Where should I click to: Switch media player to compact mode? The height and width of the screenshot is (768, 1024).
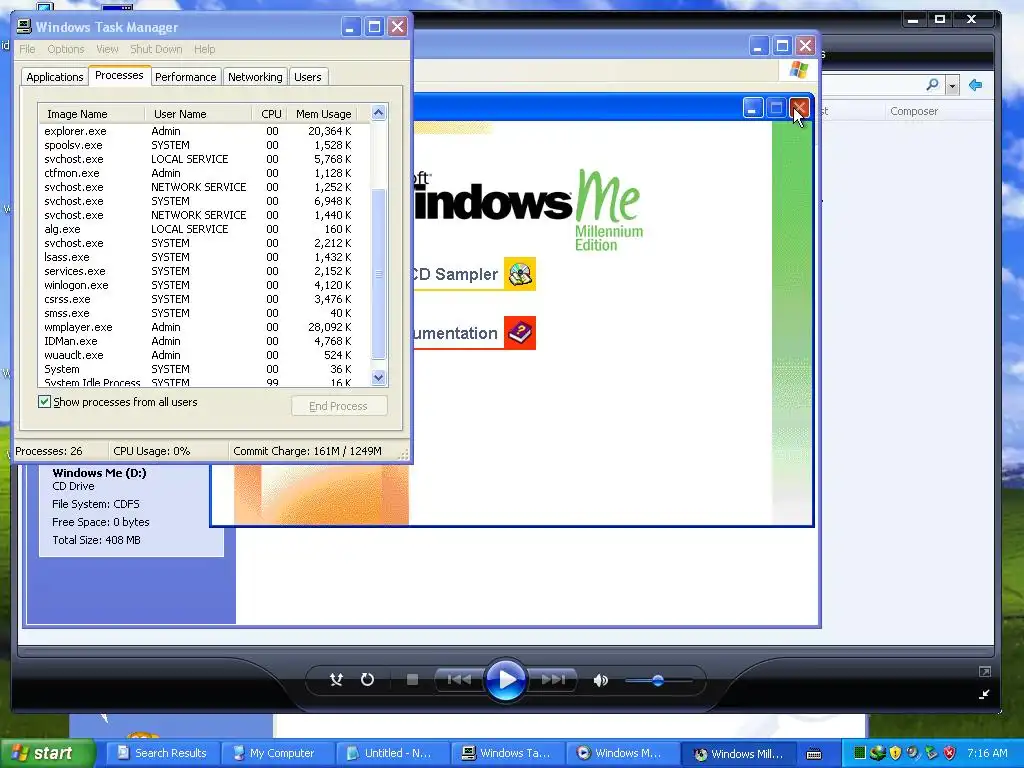985,694
